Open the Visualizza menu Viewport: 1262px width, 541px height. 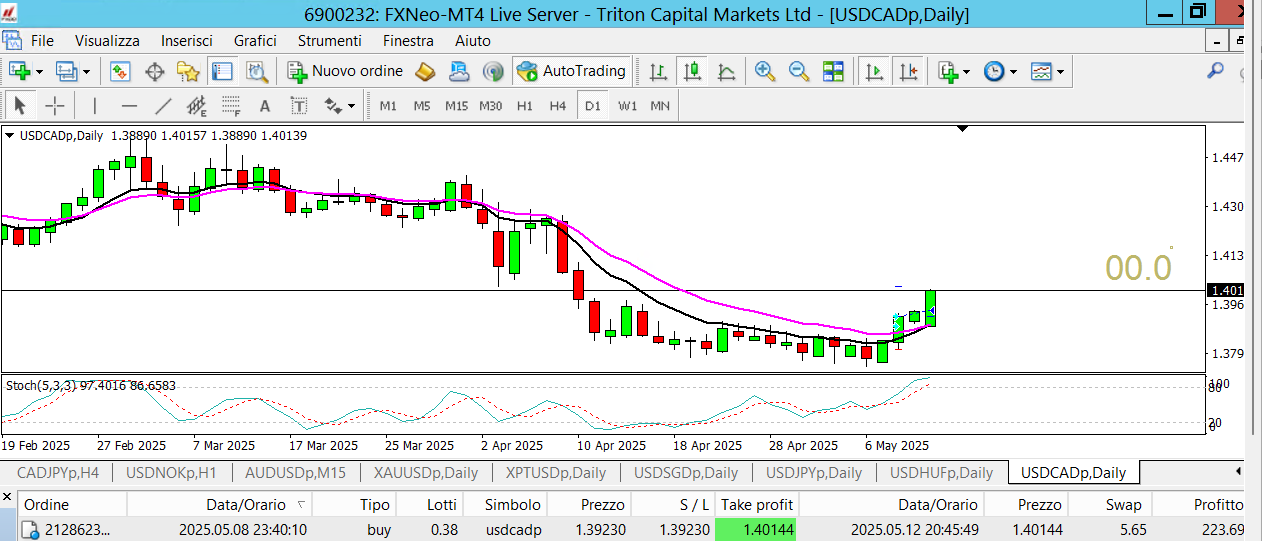[x=107, y=41]
